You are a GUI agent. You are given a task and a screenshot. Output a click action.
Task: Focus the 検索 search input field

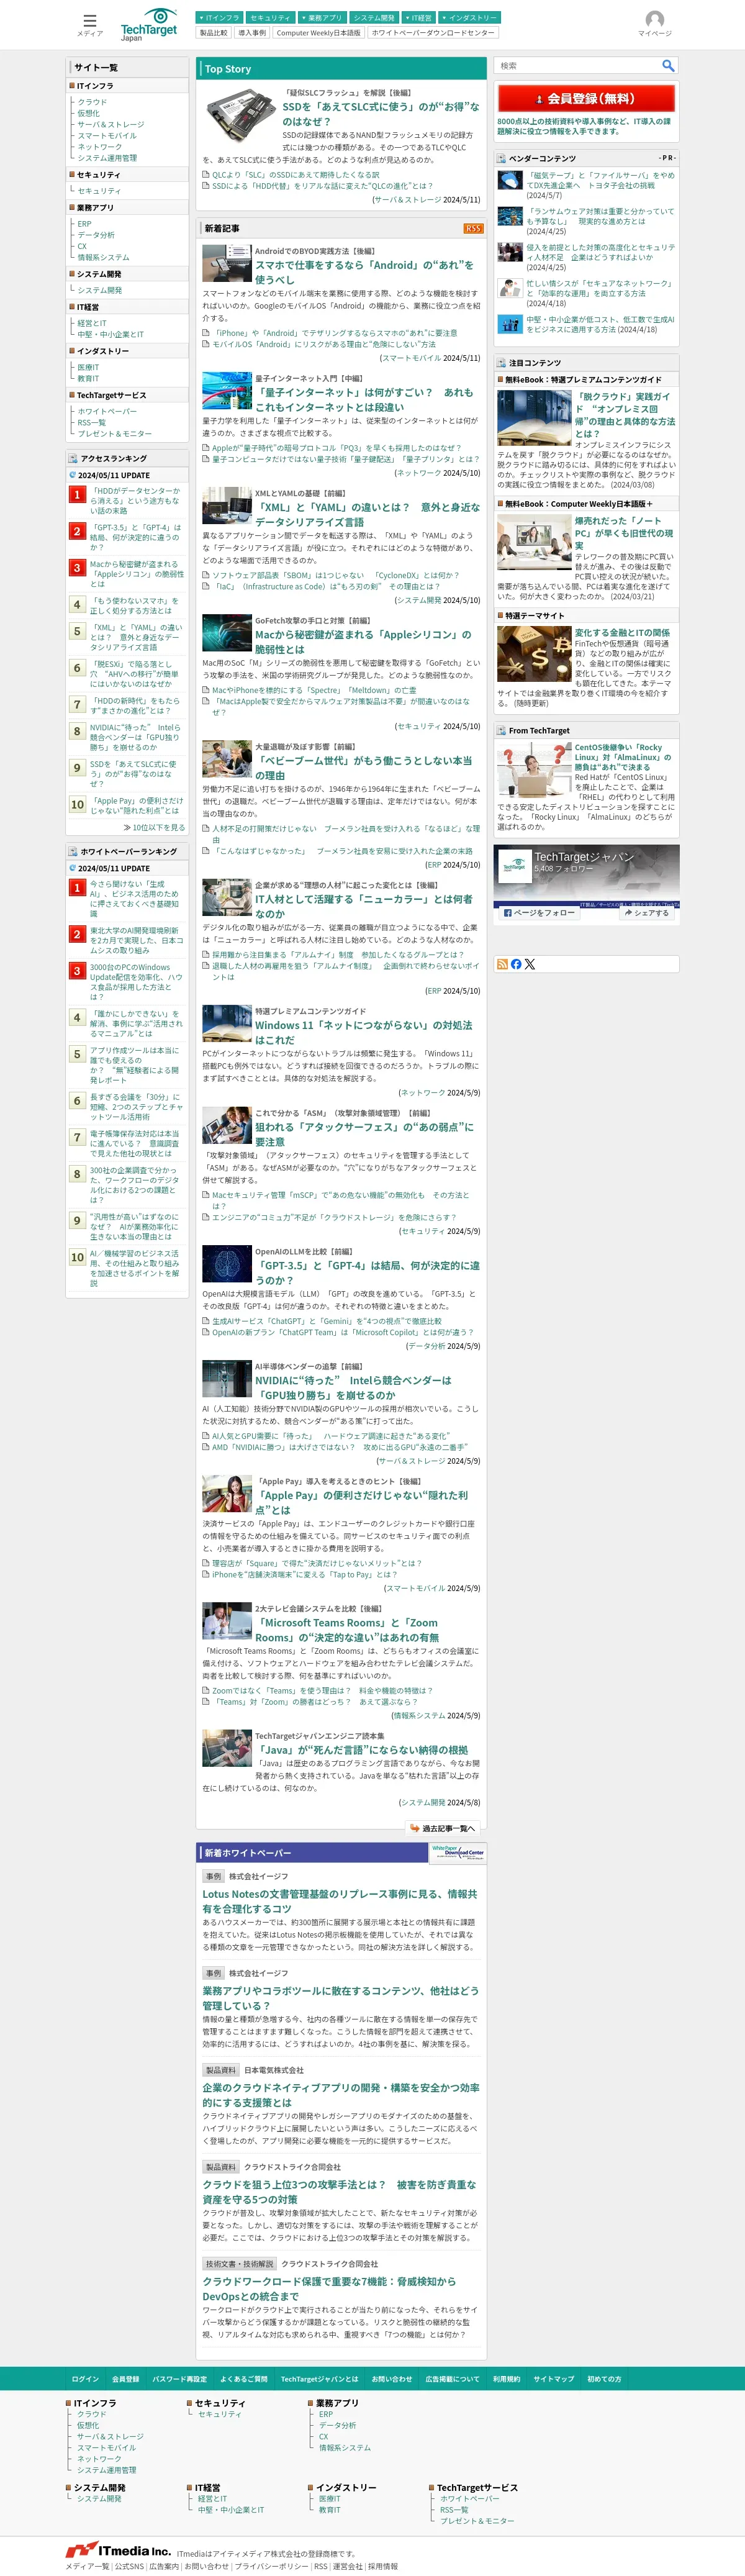click(x=578, y=65)
